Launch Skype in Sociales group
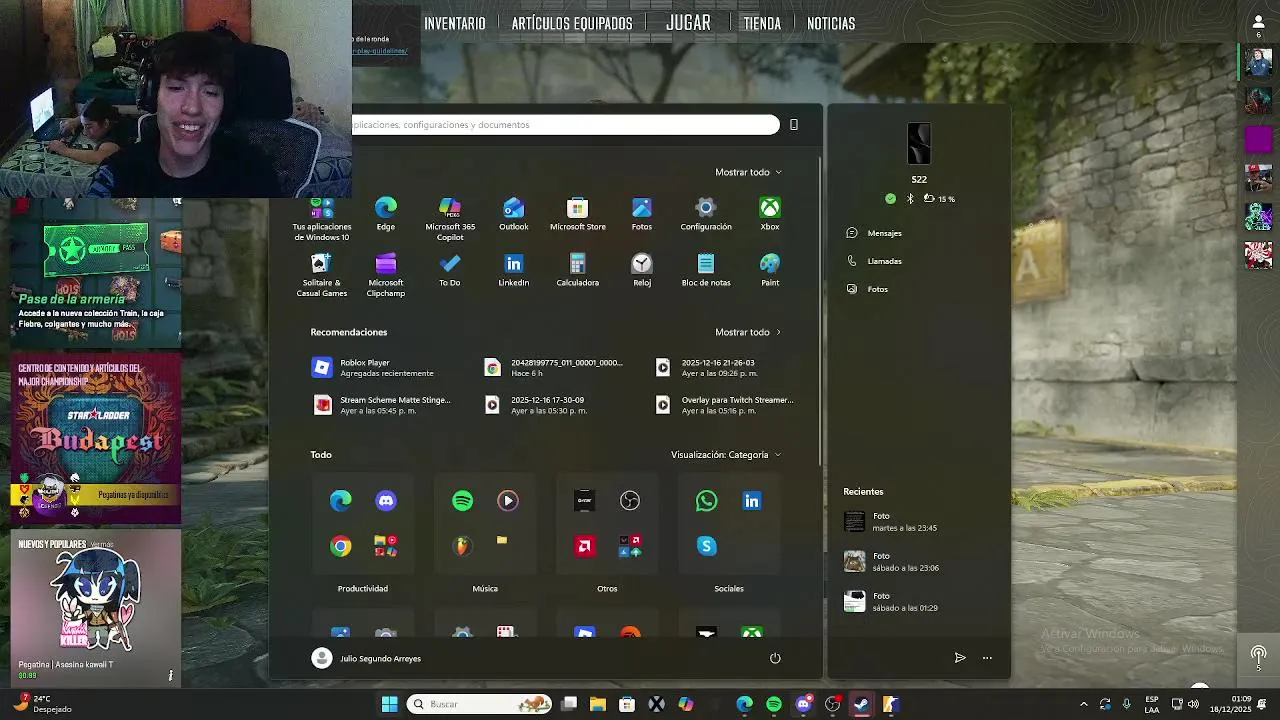Viewport: 1280px width, 720px height. pos(706,546)
